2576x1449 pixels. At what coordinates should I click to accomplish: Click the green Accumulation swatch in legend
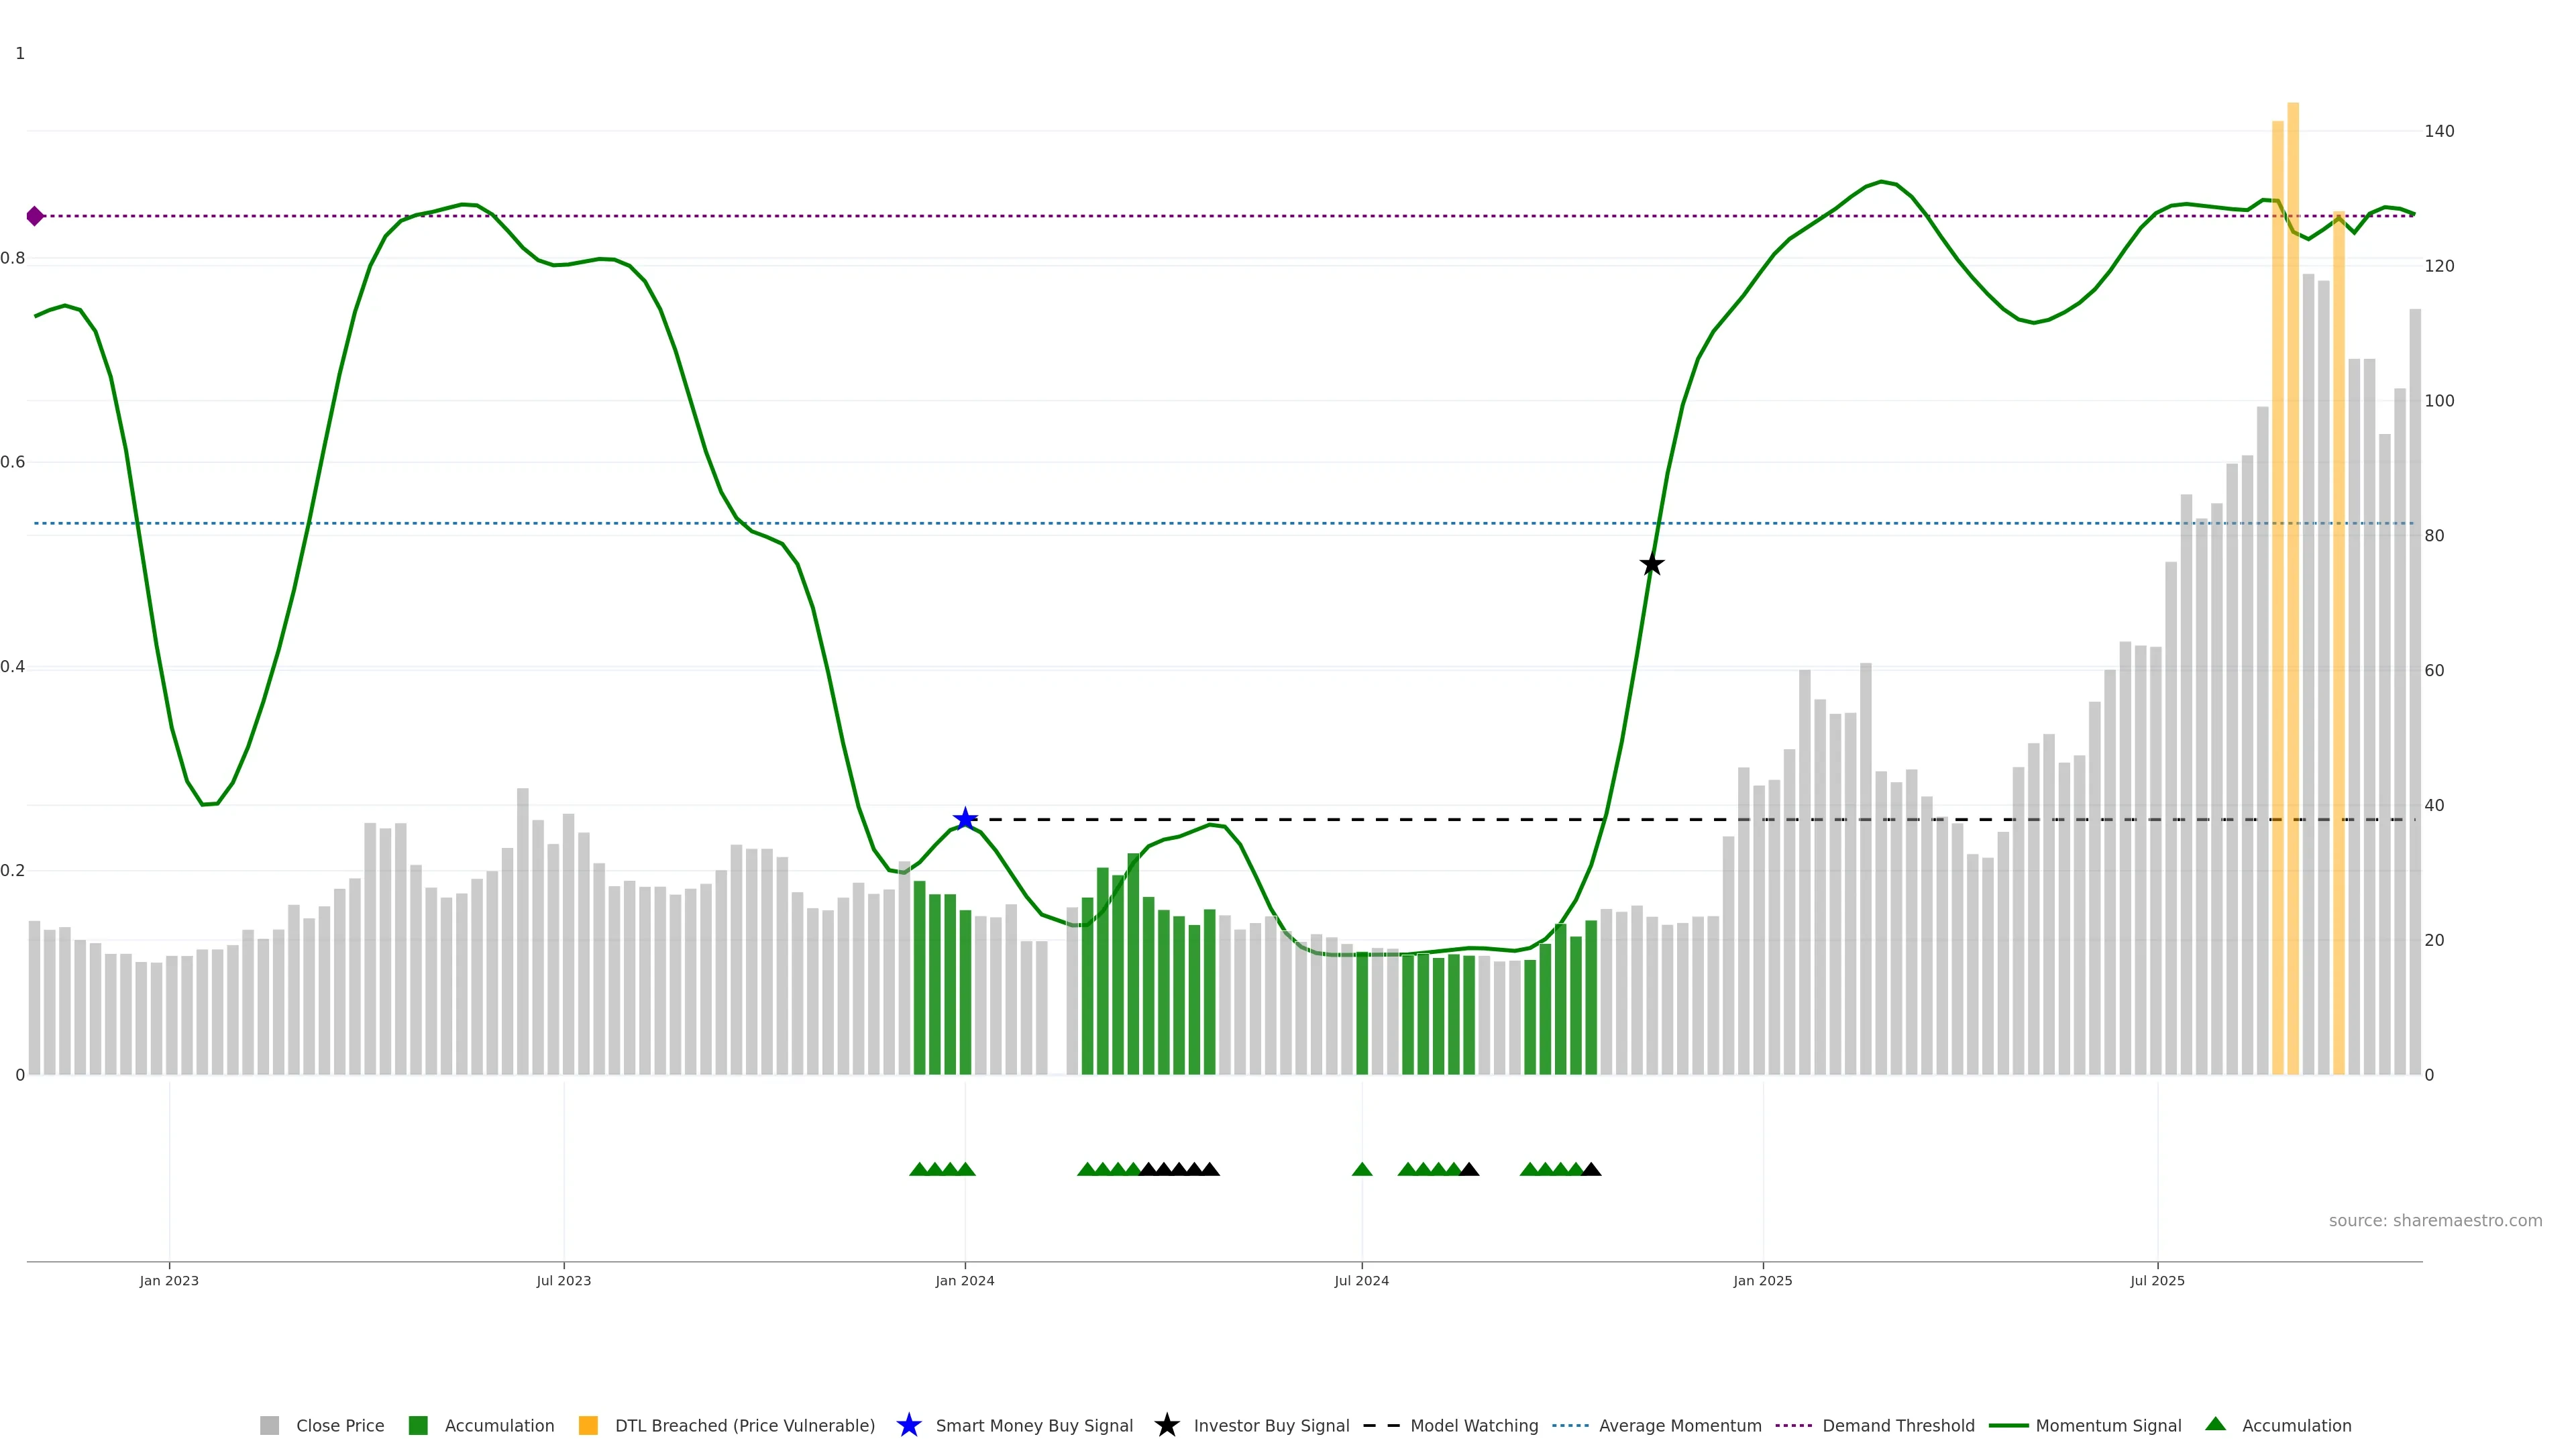418,1426
